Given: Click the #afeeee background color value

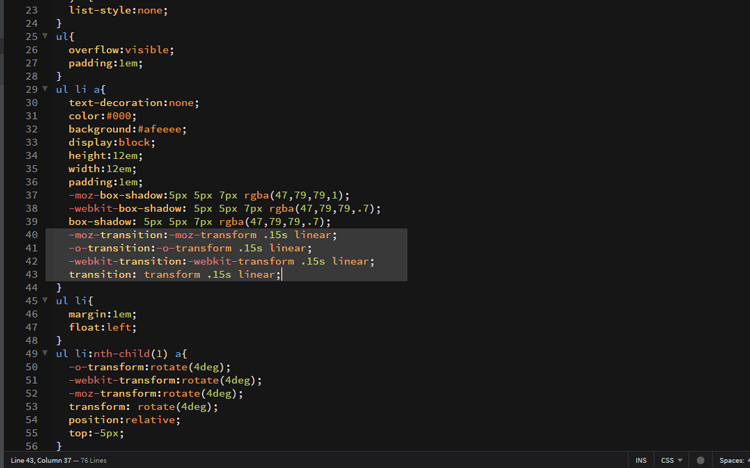Looking at the screenshot, I should (159, 129).
